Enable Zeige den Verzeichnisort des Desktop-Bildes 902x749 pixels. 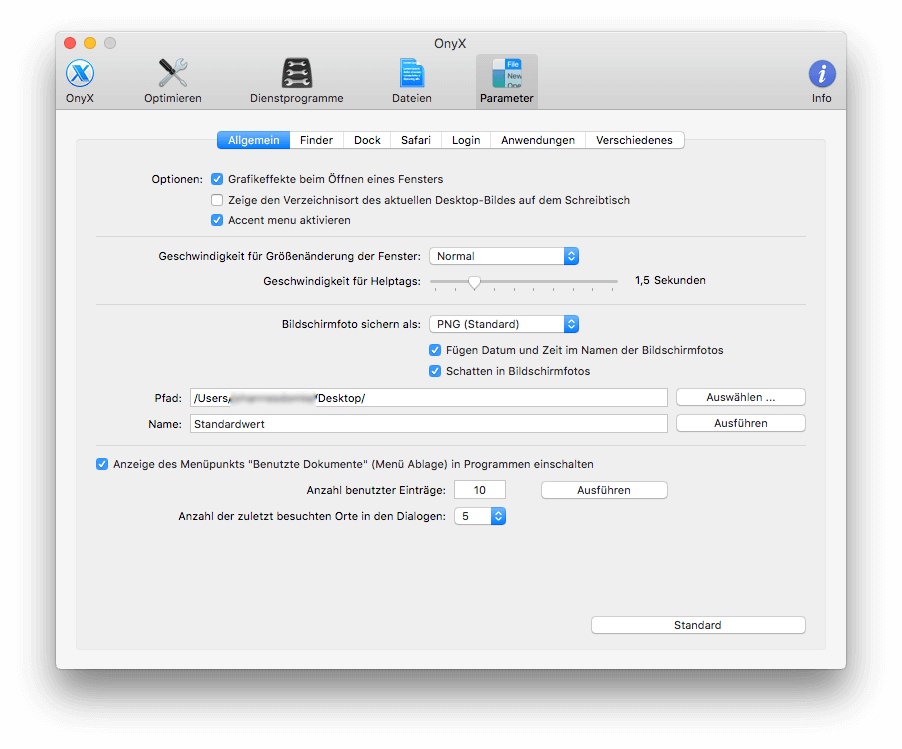pyautogui.click(x=217, y=200)
